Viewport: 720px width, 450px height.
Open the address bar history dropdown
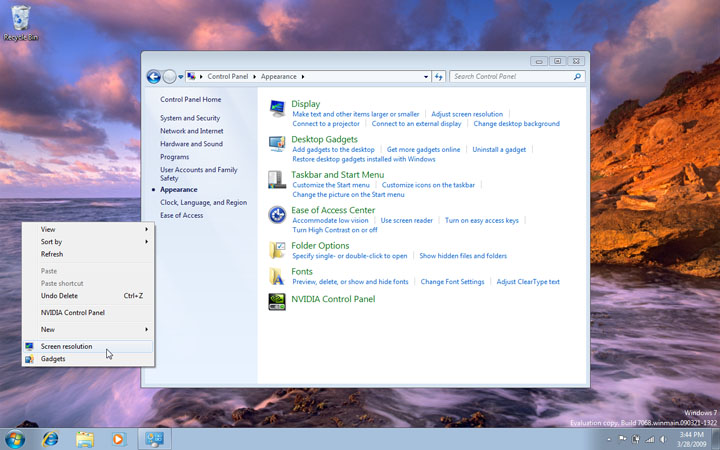pyautogui.click(x=425, y=76)
